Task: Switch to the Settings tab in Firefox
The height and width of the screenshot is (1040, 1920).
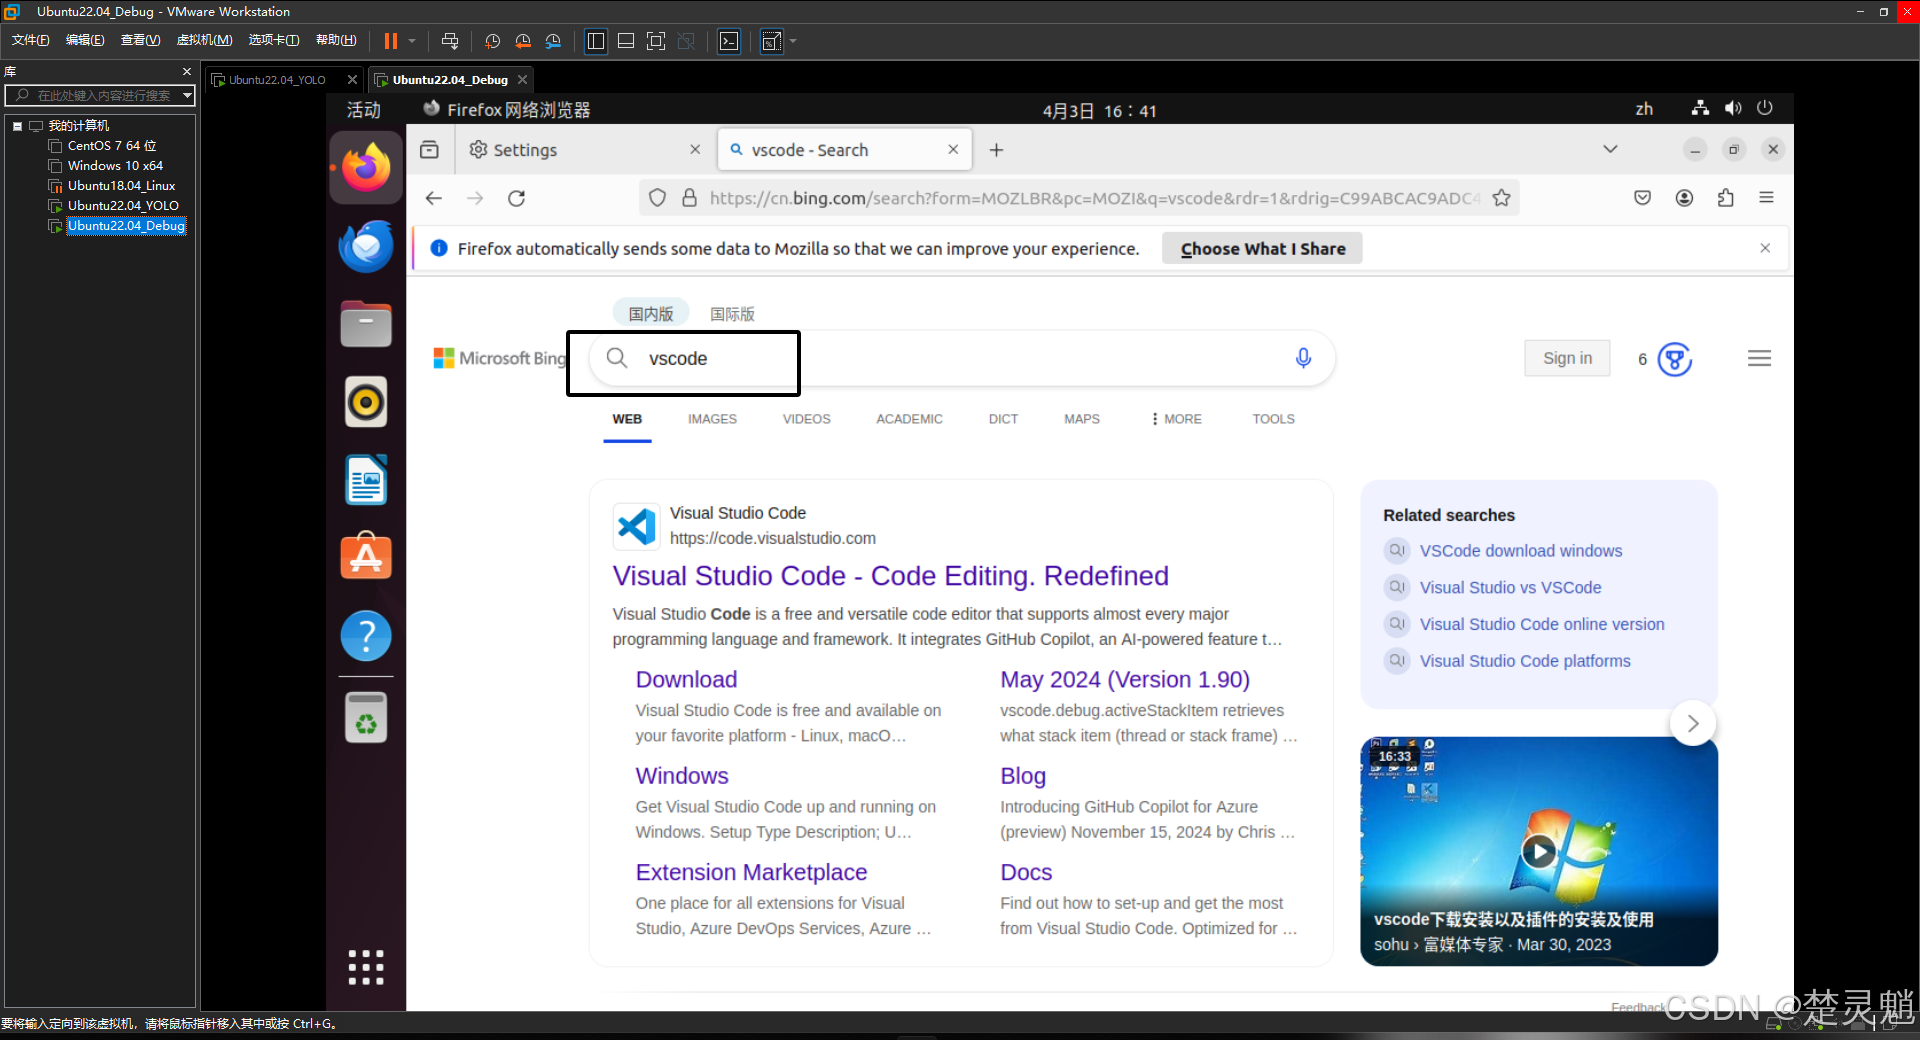Action: click(x=585, y=149)
